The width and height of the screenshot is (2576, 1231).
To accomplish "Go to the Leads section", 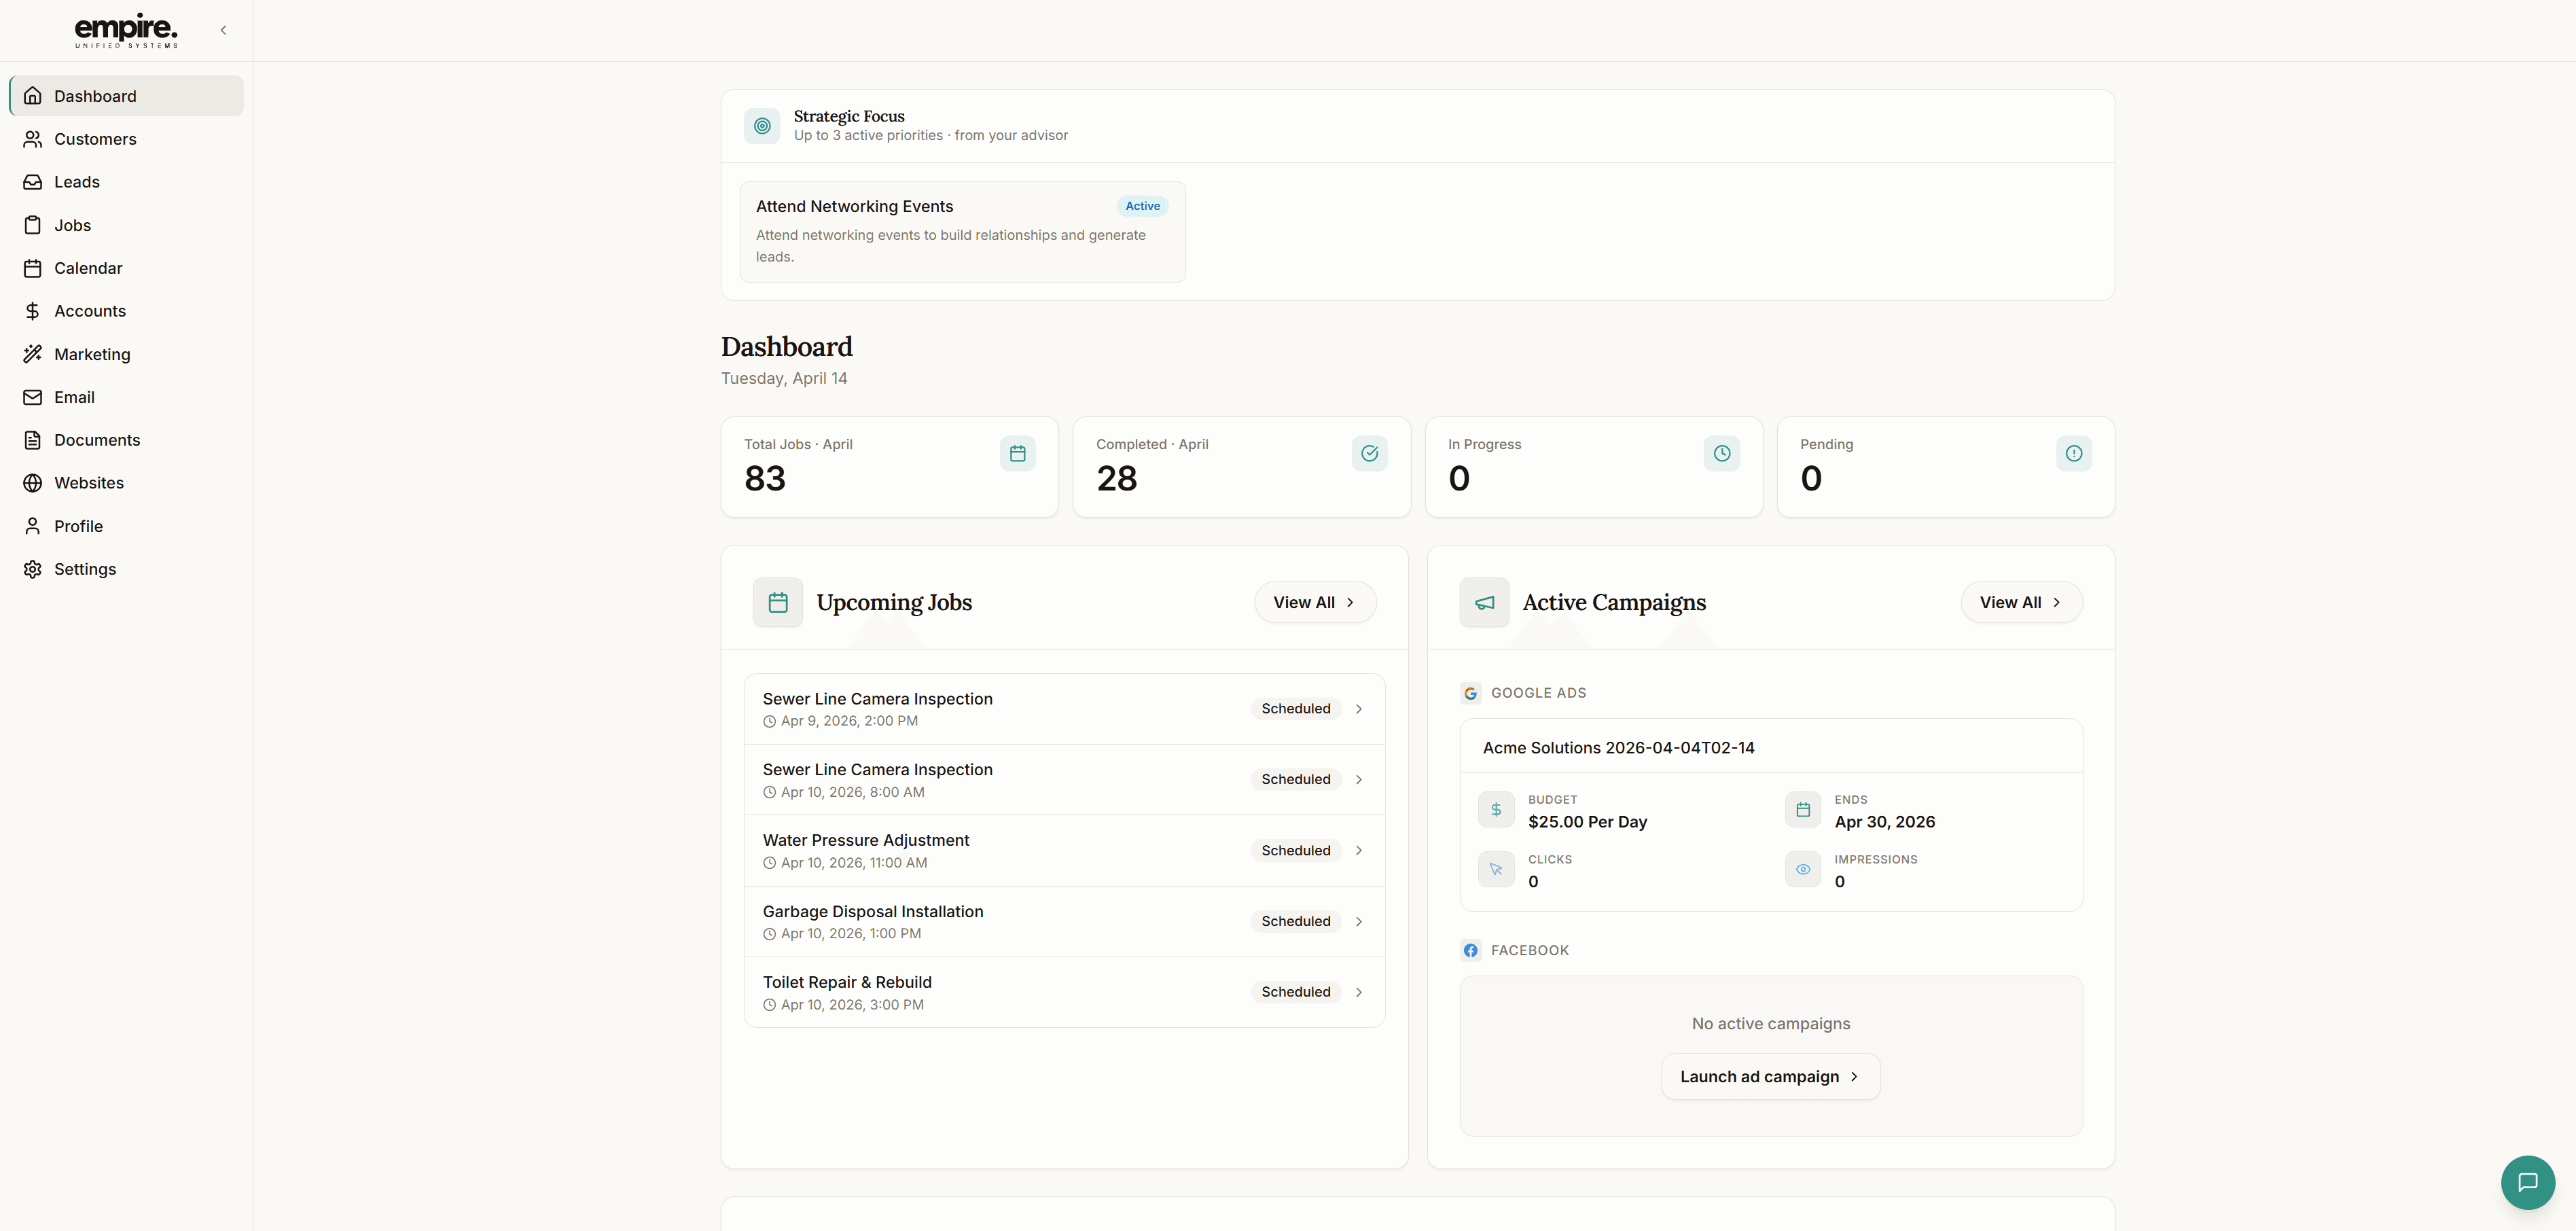I will (126, 182).
